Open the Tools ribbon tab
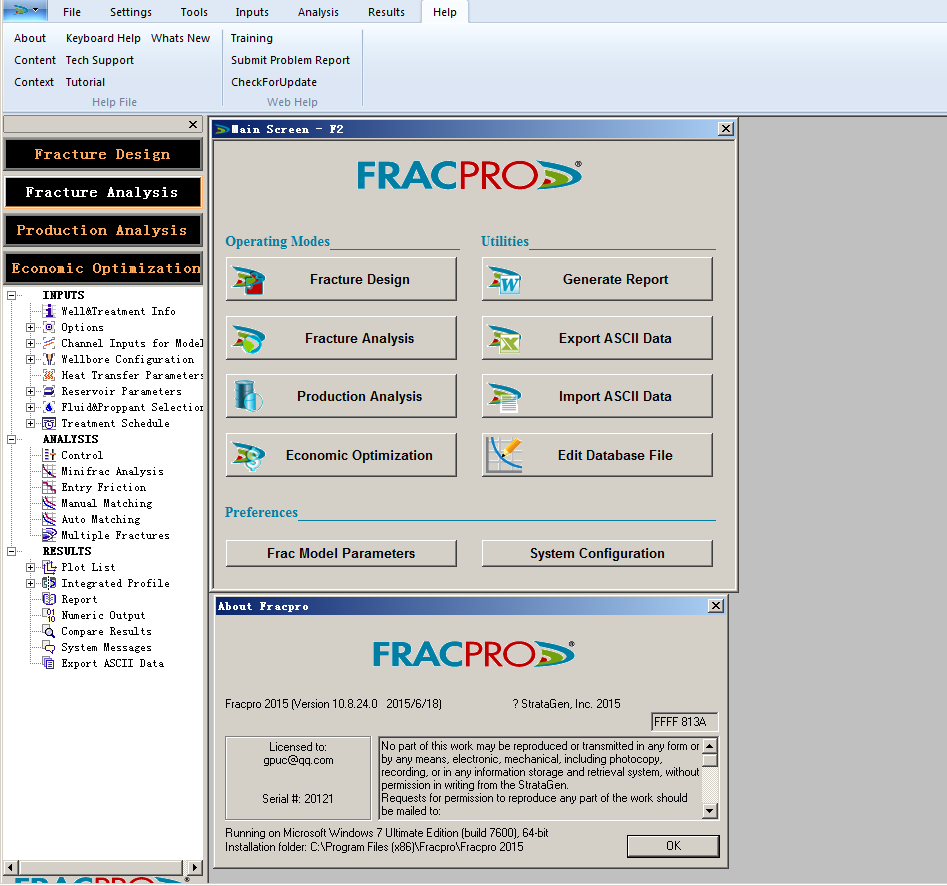The width and height of the screenshot is (947, 886). (194, 12)
